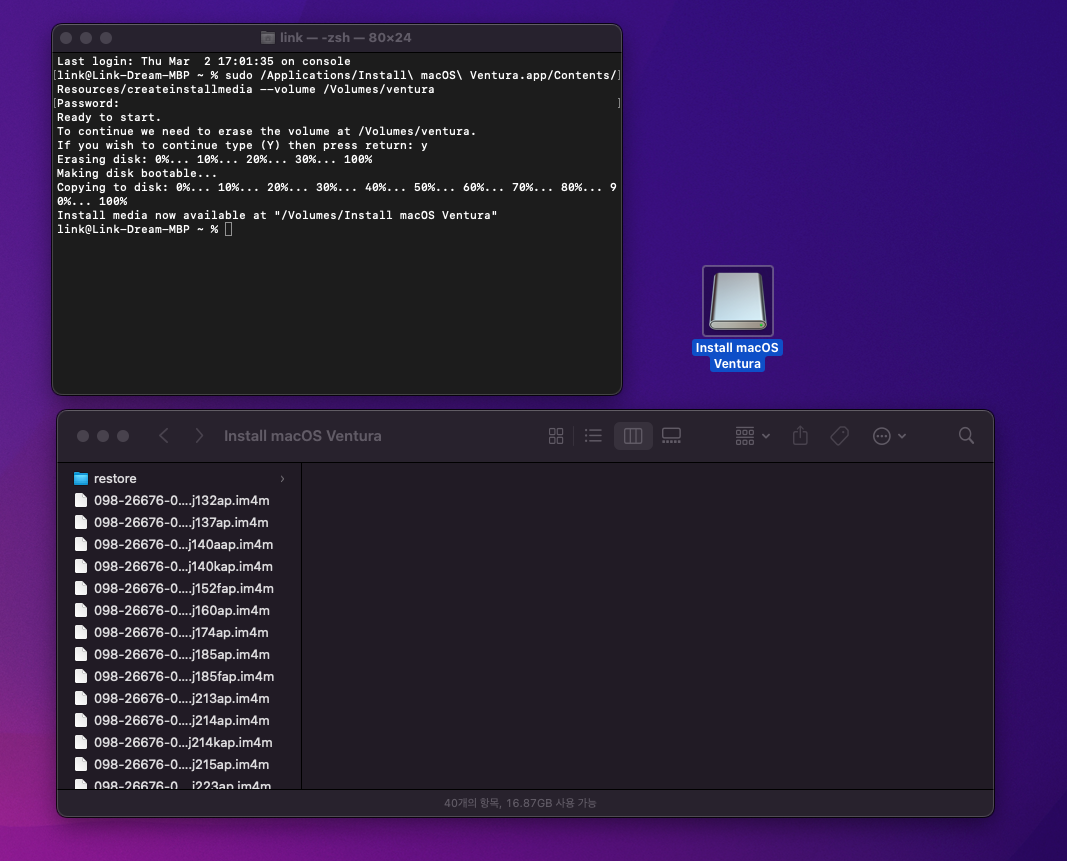The width and height of the screenshot is (1067, 861).
Task: Open the group-by options dropdown in Finder
Action: [752, 436]
